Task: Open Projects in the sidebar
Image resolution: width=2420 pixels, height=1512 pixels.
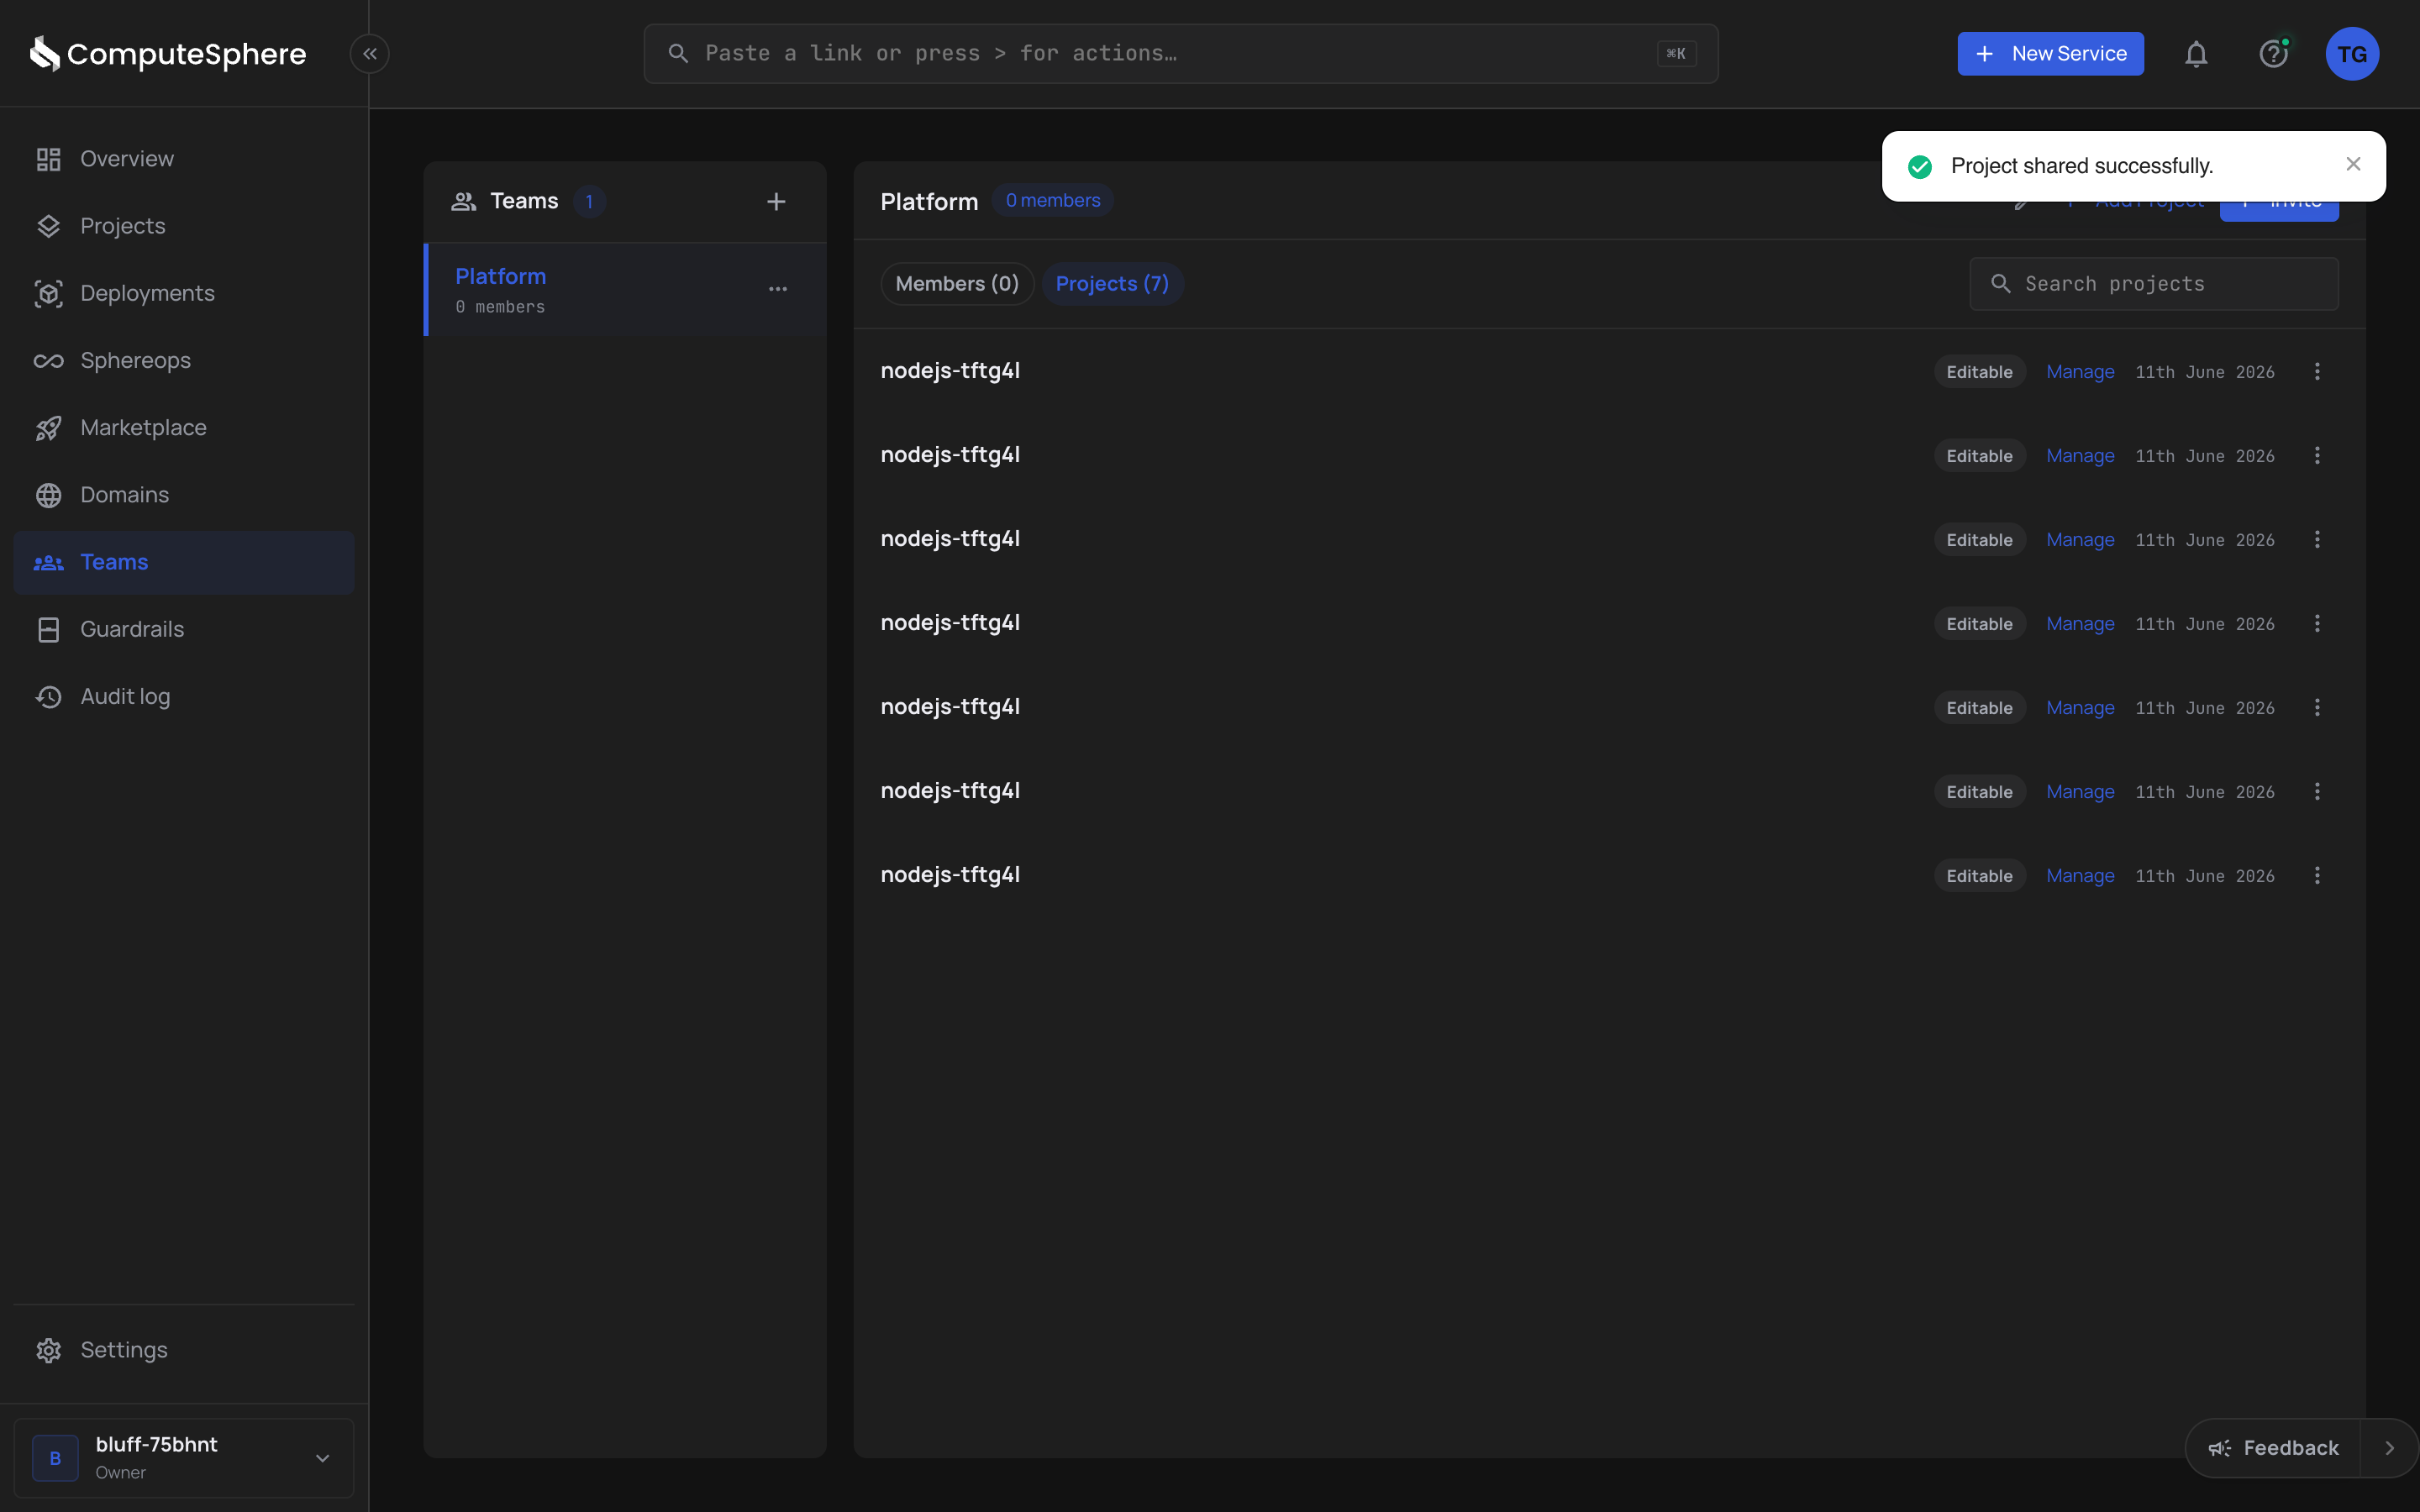Action: click(184, 226)
